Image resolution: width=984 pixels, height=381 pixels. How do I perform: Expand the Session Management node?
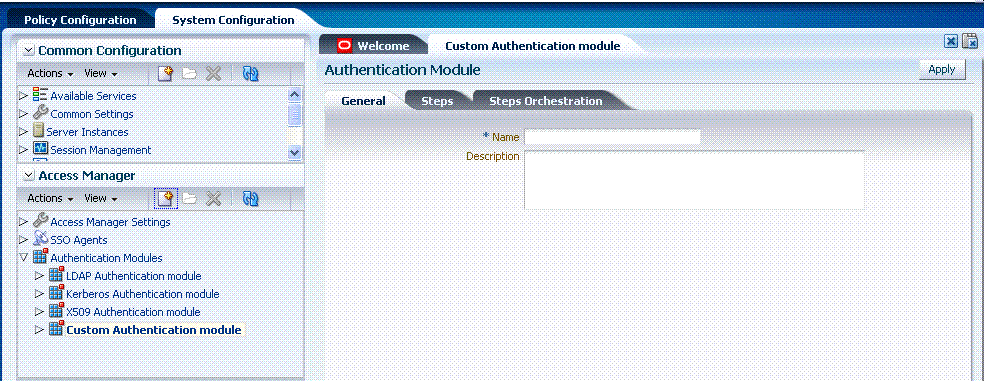pyautogui.click(x=24, y=150)
